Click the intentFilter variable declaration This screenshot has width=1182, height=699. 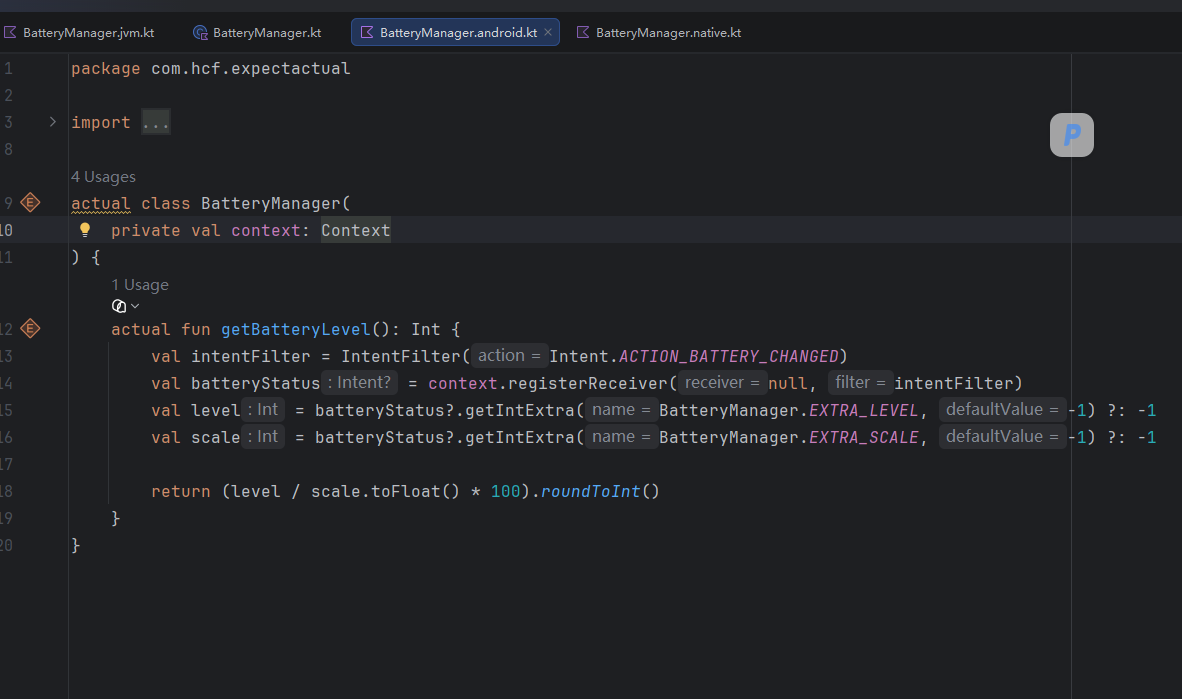[x=250, y=356]
